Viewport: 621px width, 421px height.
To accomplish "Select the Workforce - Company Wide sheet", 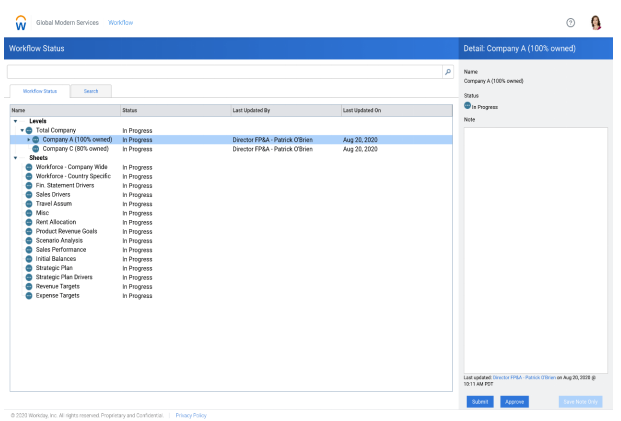I will pyautogui.click(x=71, y=167).
